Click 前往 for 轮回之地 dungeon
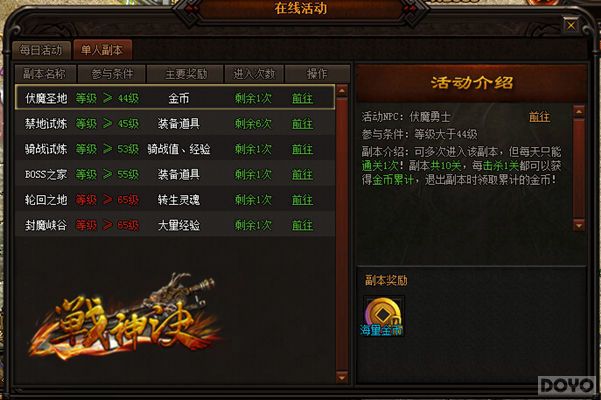The image size is (601, 400). pos(302,200)
